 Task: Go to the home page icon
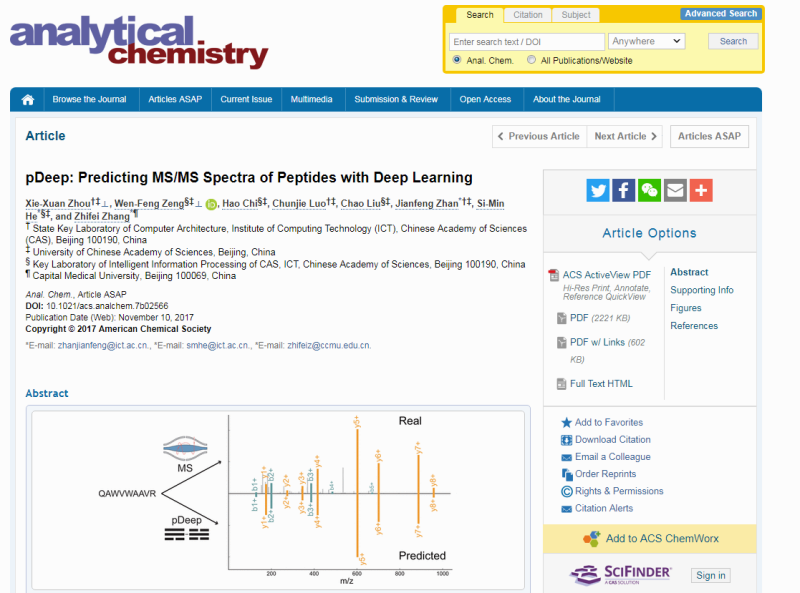(x=28, y=100)
